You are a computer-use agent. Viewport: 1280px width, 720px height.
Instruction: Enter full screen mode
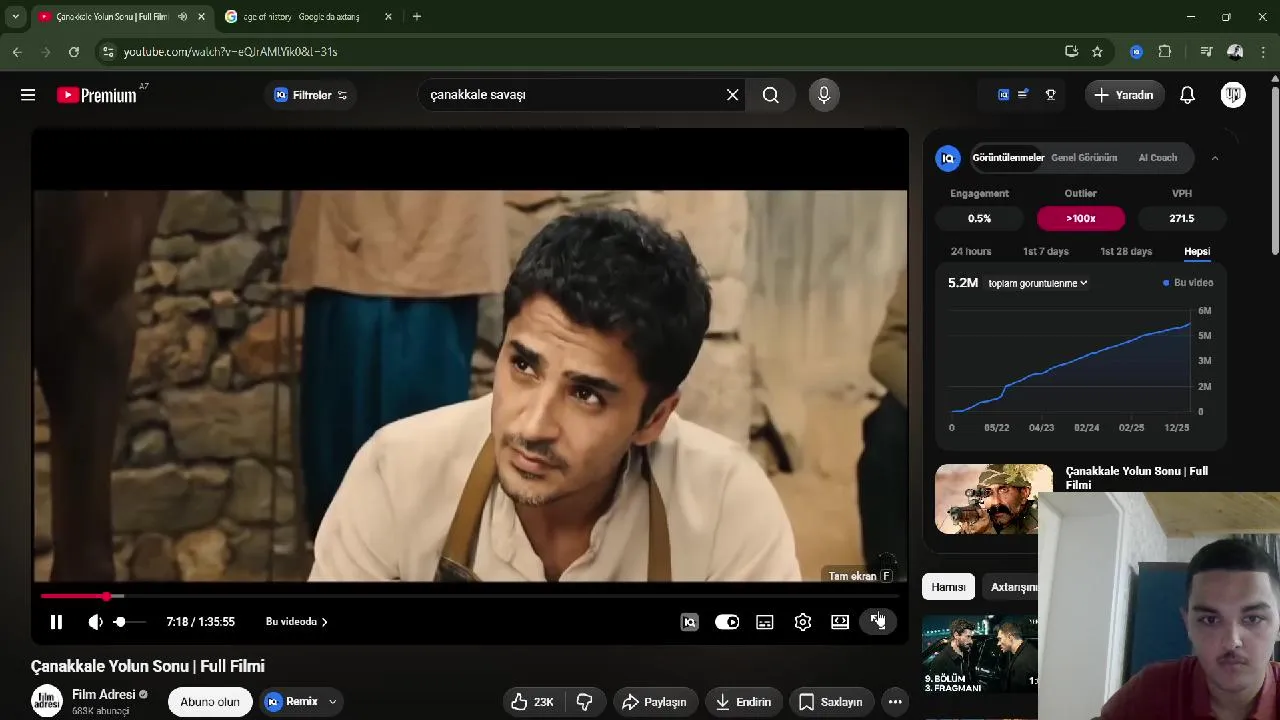[x=877, y=622]
